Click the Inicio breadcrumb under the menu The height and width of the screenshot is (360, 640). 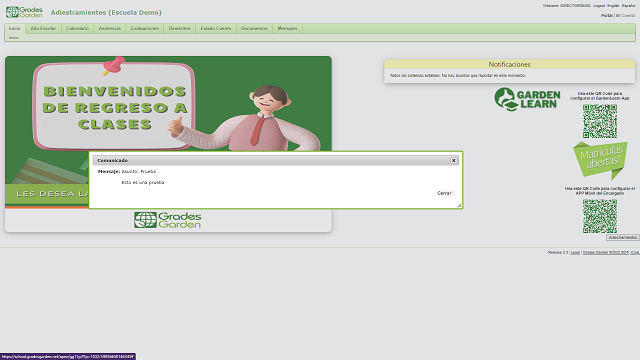point(13,38)
